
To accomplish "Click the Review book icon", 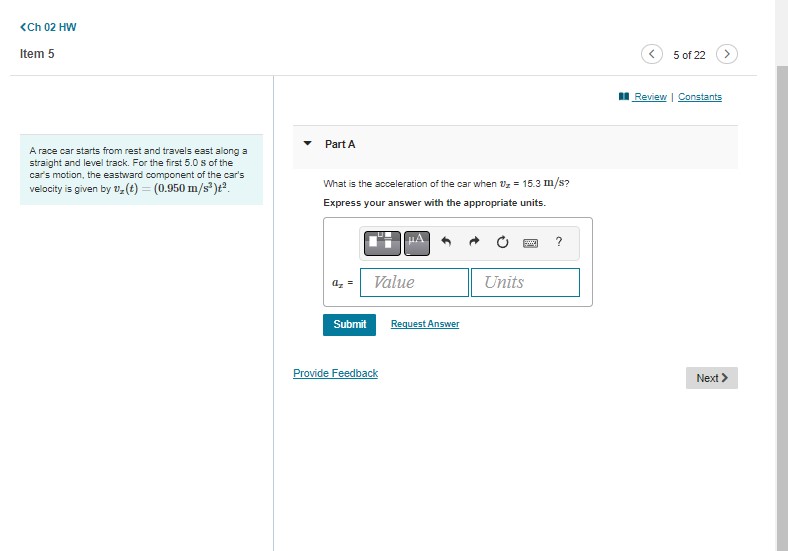I will click(624, 96).
